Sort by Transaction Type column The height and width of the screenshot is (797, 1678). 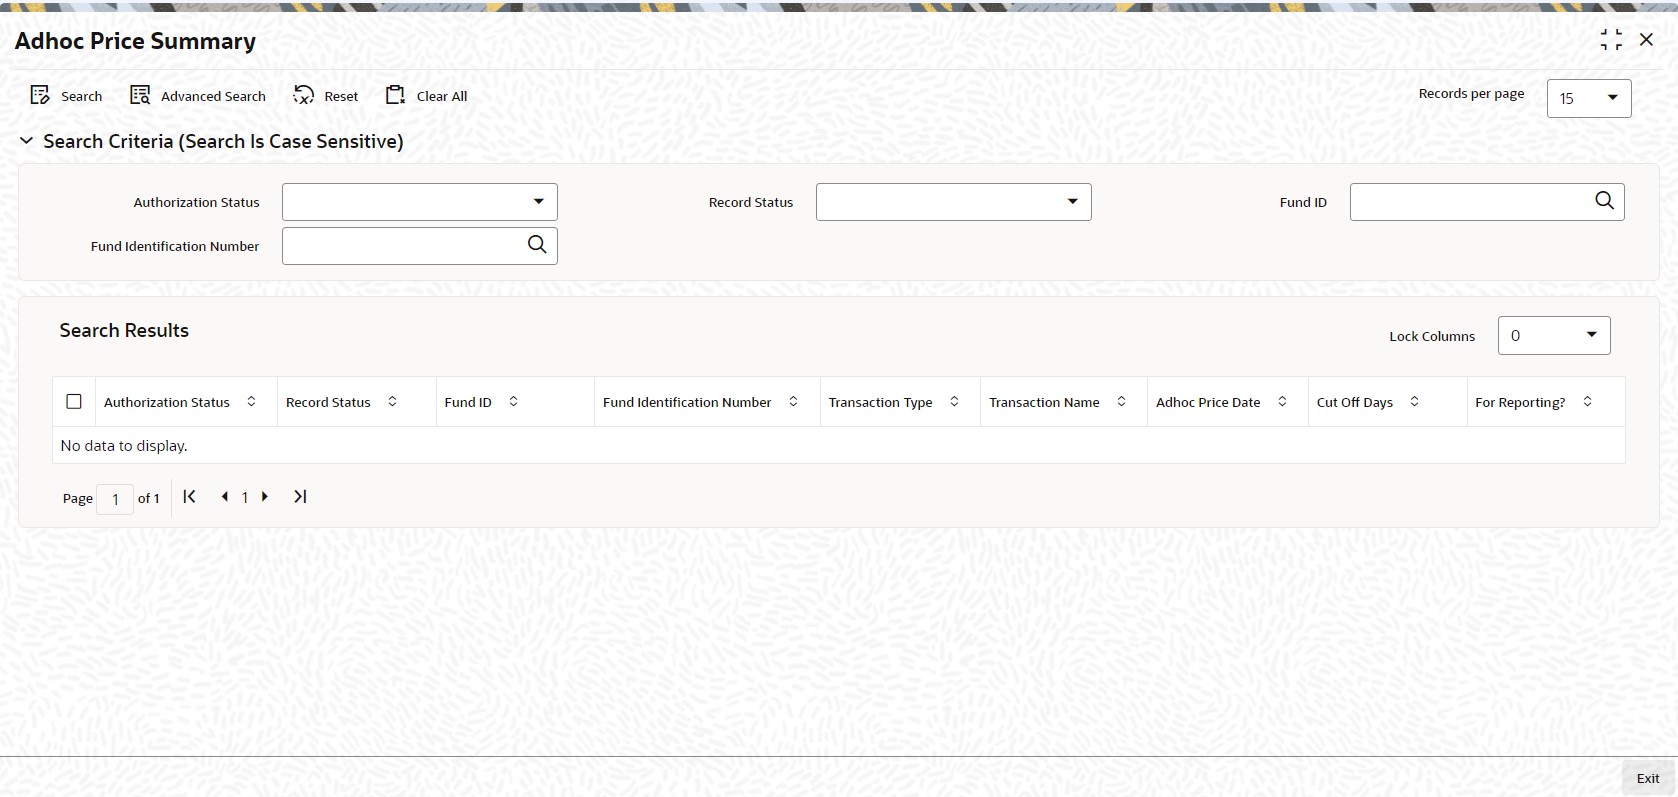954,402
